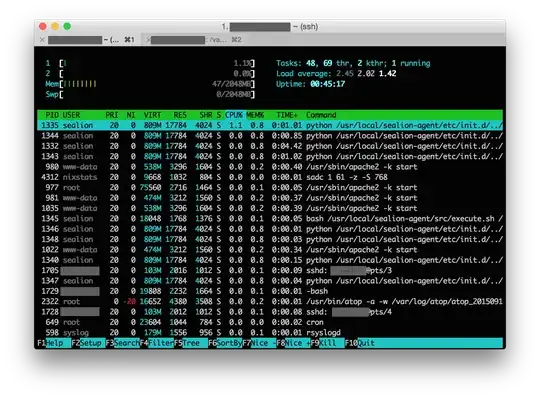The image size is (540, 398).
Task: Click the Load average values line
Action: coord(336,74)
